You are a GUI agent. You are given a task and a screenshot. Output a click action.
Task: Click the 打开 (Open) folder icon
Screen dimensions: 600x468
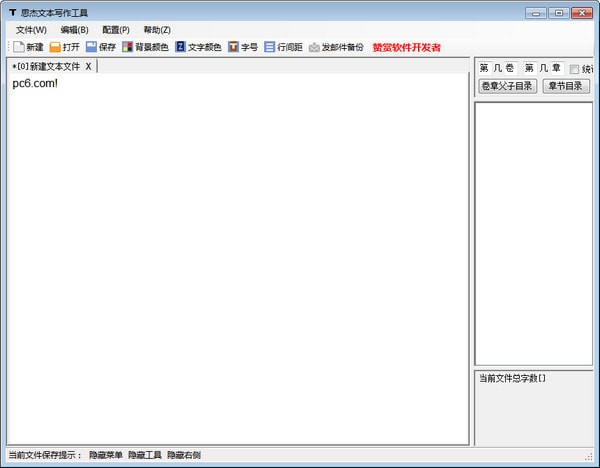tap(55, 47)
